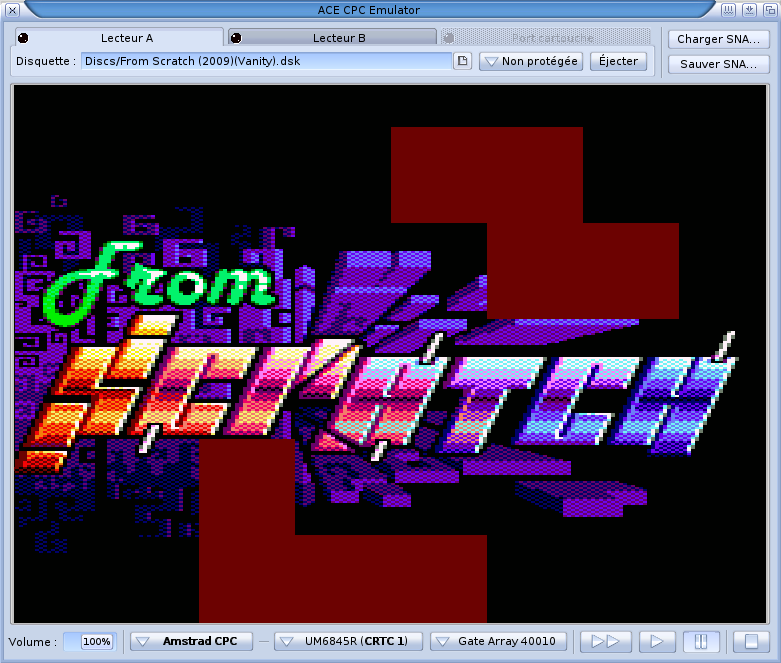Open the disk file browser icon
The width and height of the screenshot is (781, 663).
[463, 61]
